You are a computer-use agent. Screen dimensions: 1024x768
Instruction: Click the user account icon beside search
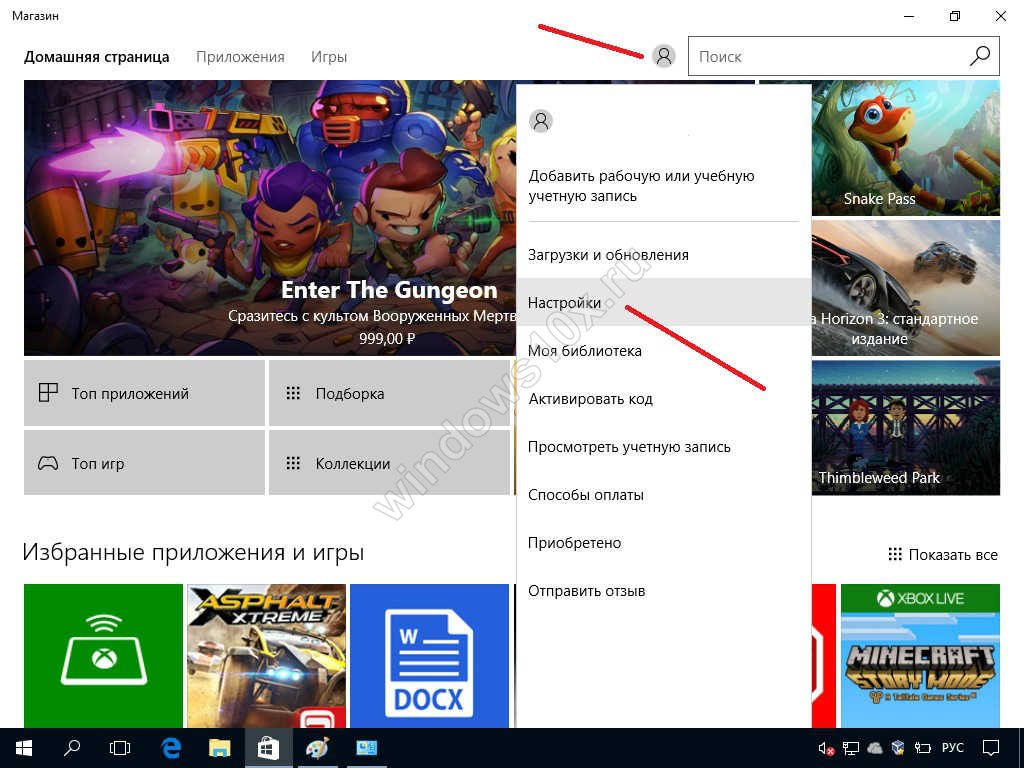pos(664,56)
